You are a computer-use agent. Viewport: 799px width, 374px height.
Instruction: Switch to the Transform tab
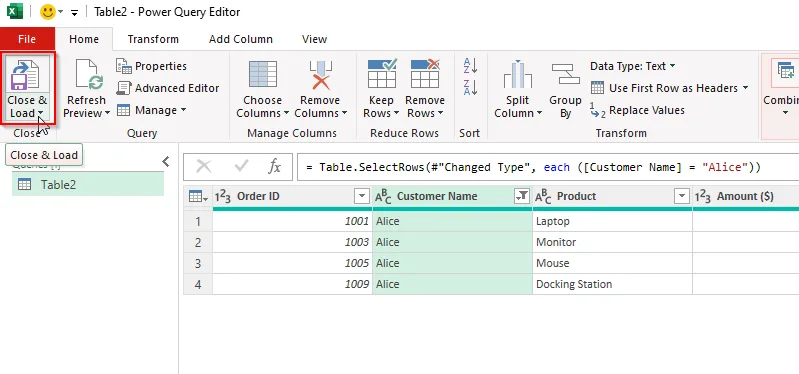tap(153, 39)
